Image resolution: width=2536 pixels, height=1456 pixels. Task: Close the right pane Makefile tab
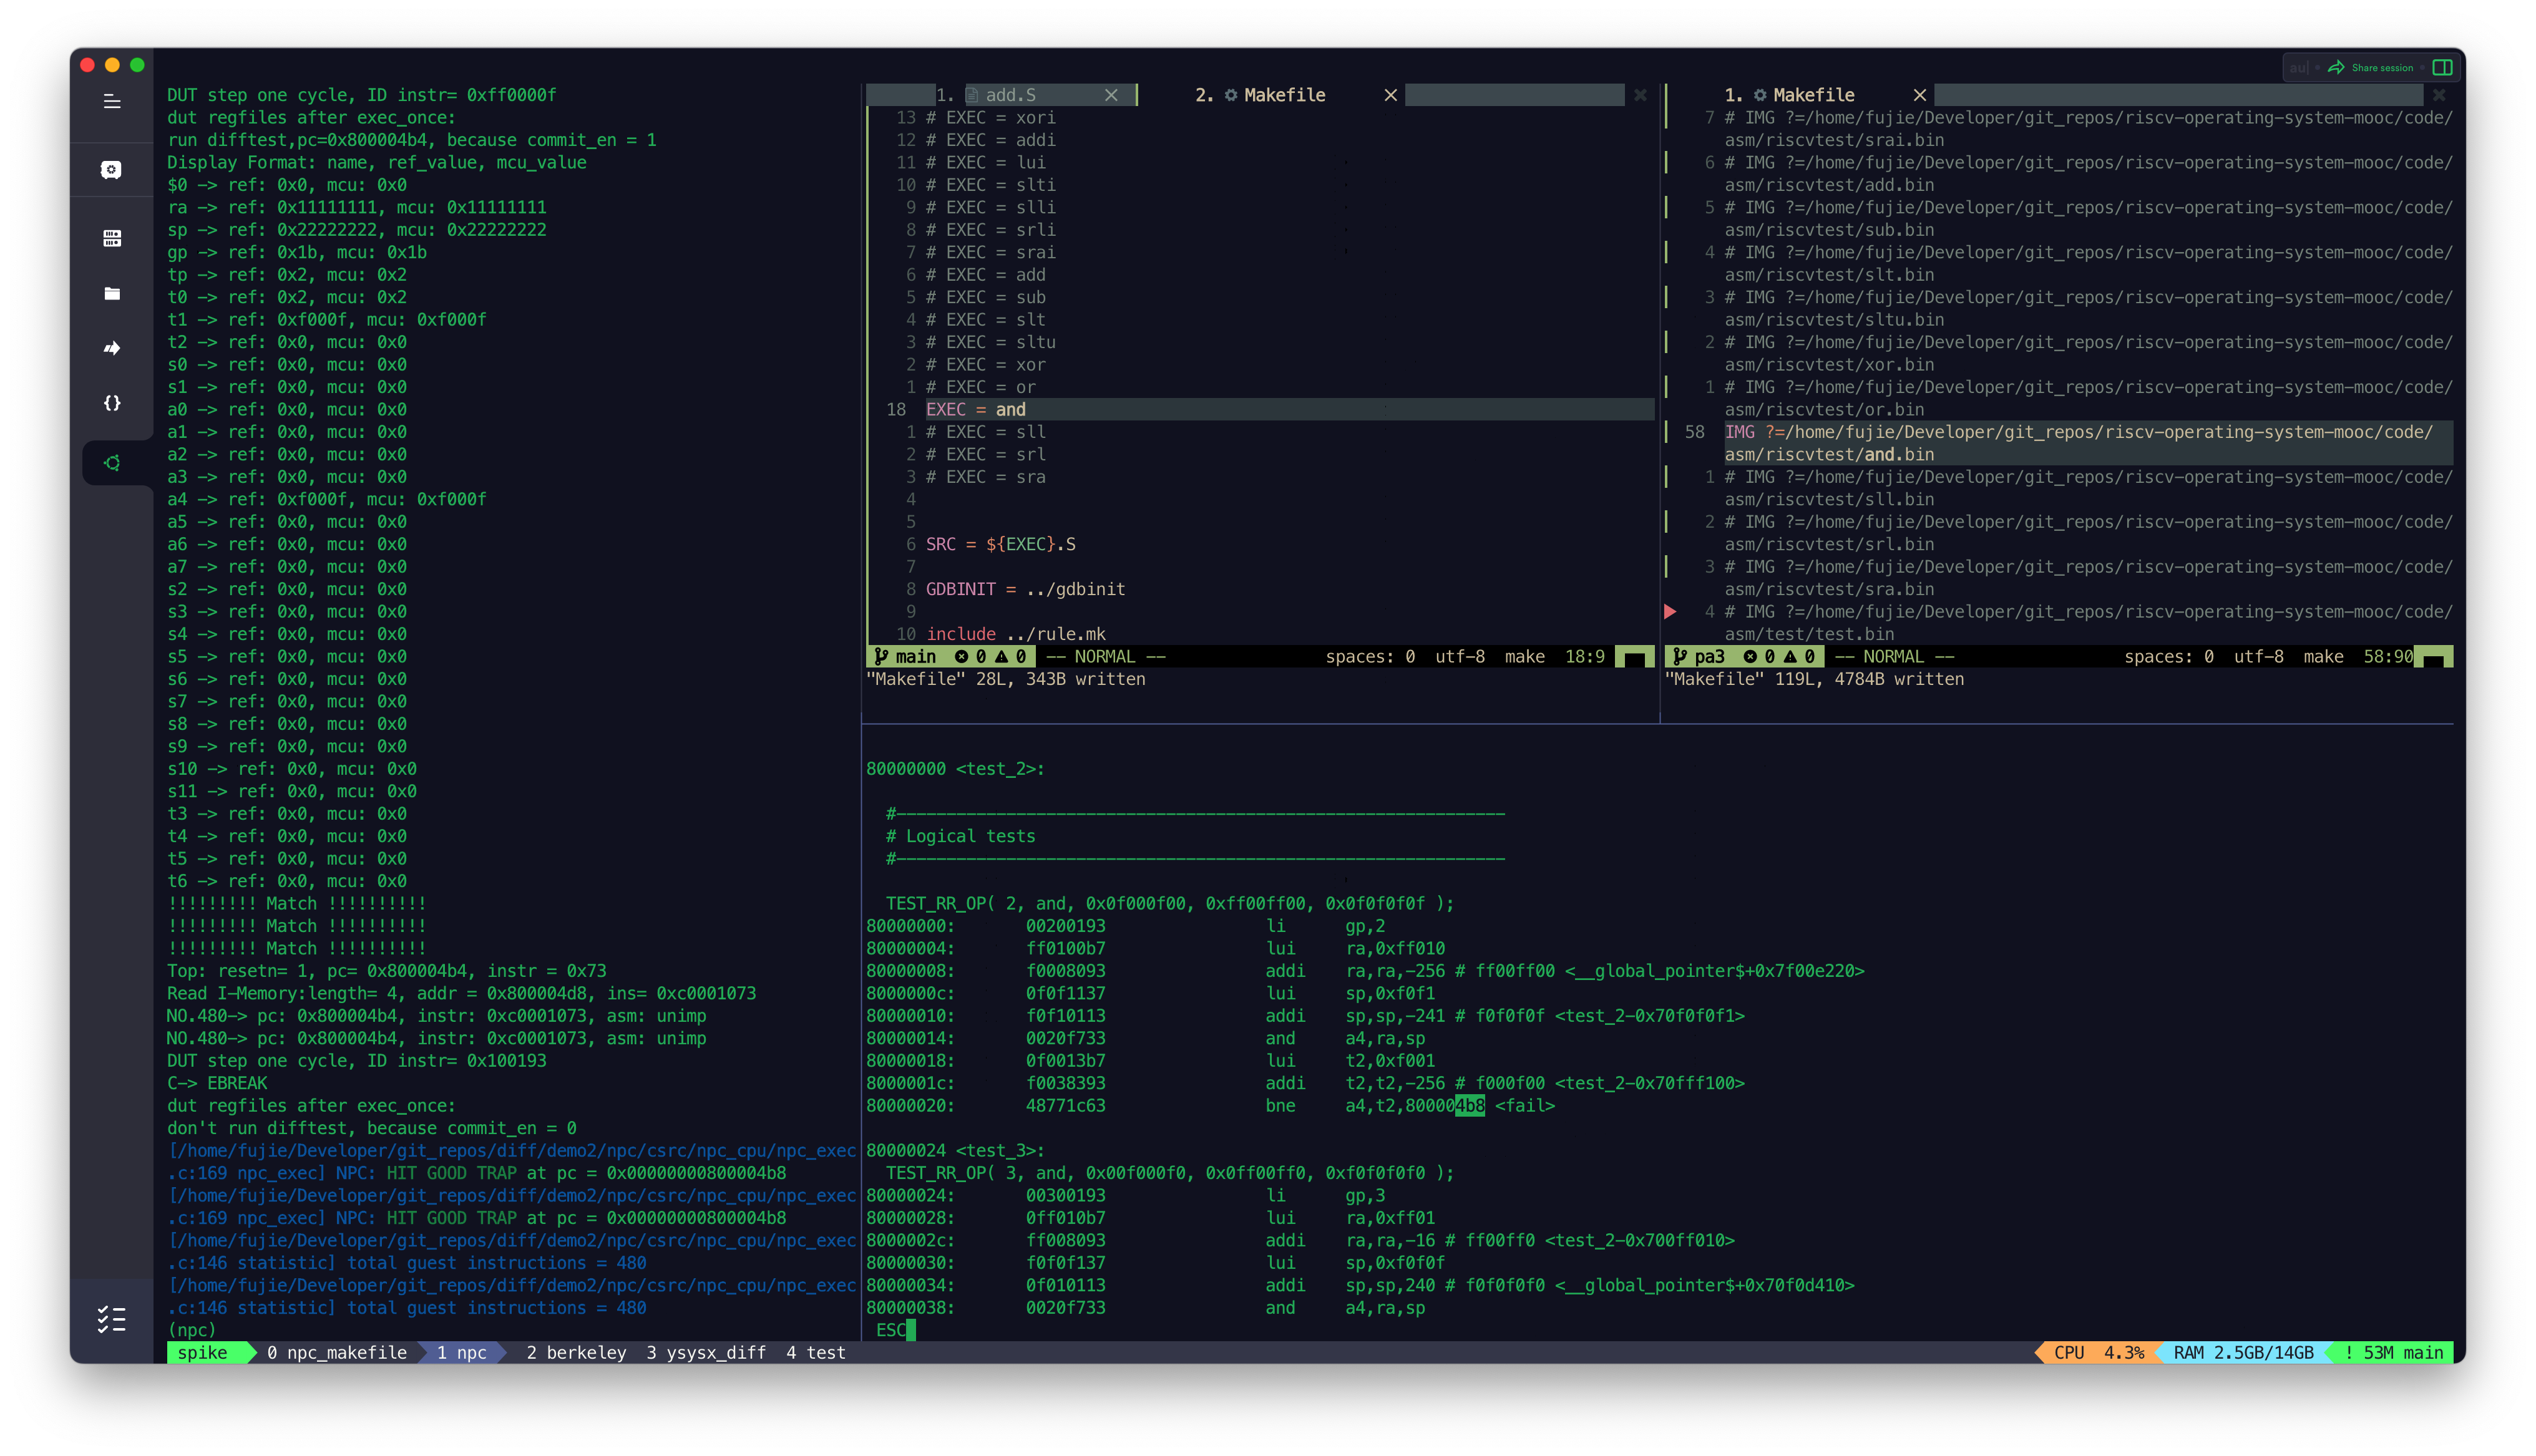pos(1919,95)
